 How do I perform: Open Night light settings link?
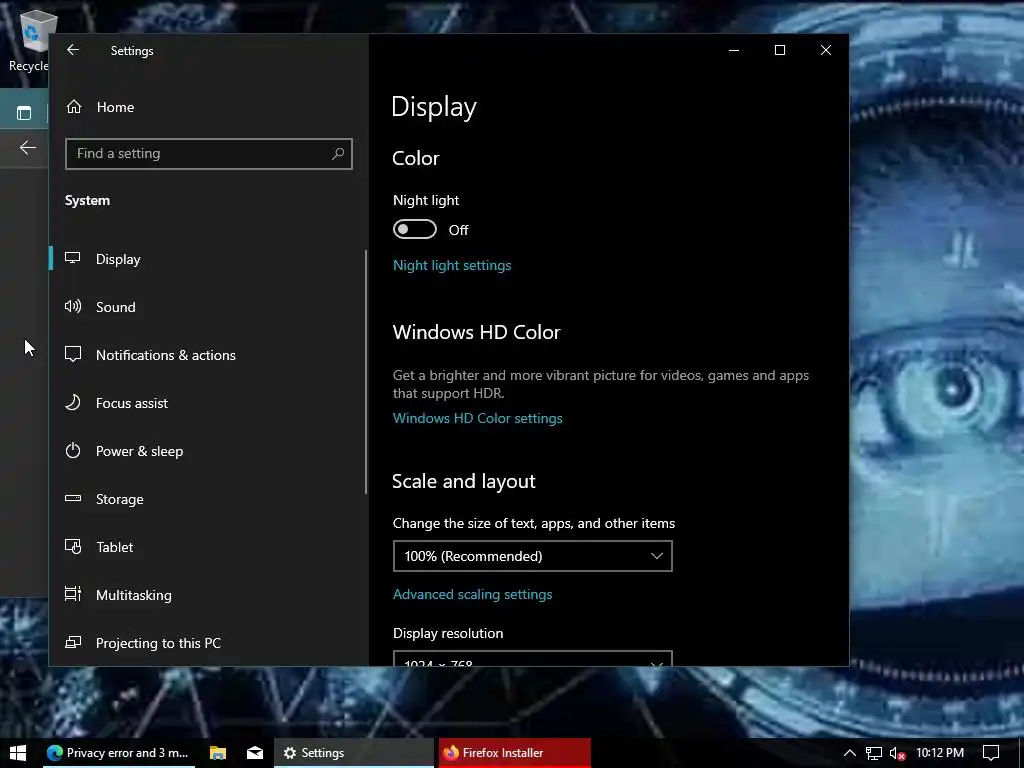(452, 265)
